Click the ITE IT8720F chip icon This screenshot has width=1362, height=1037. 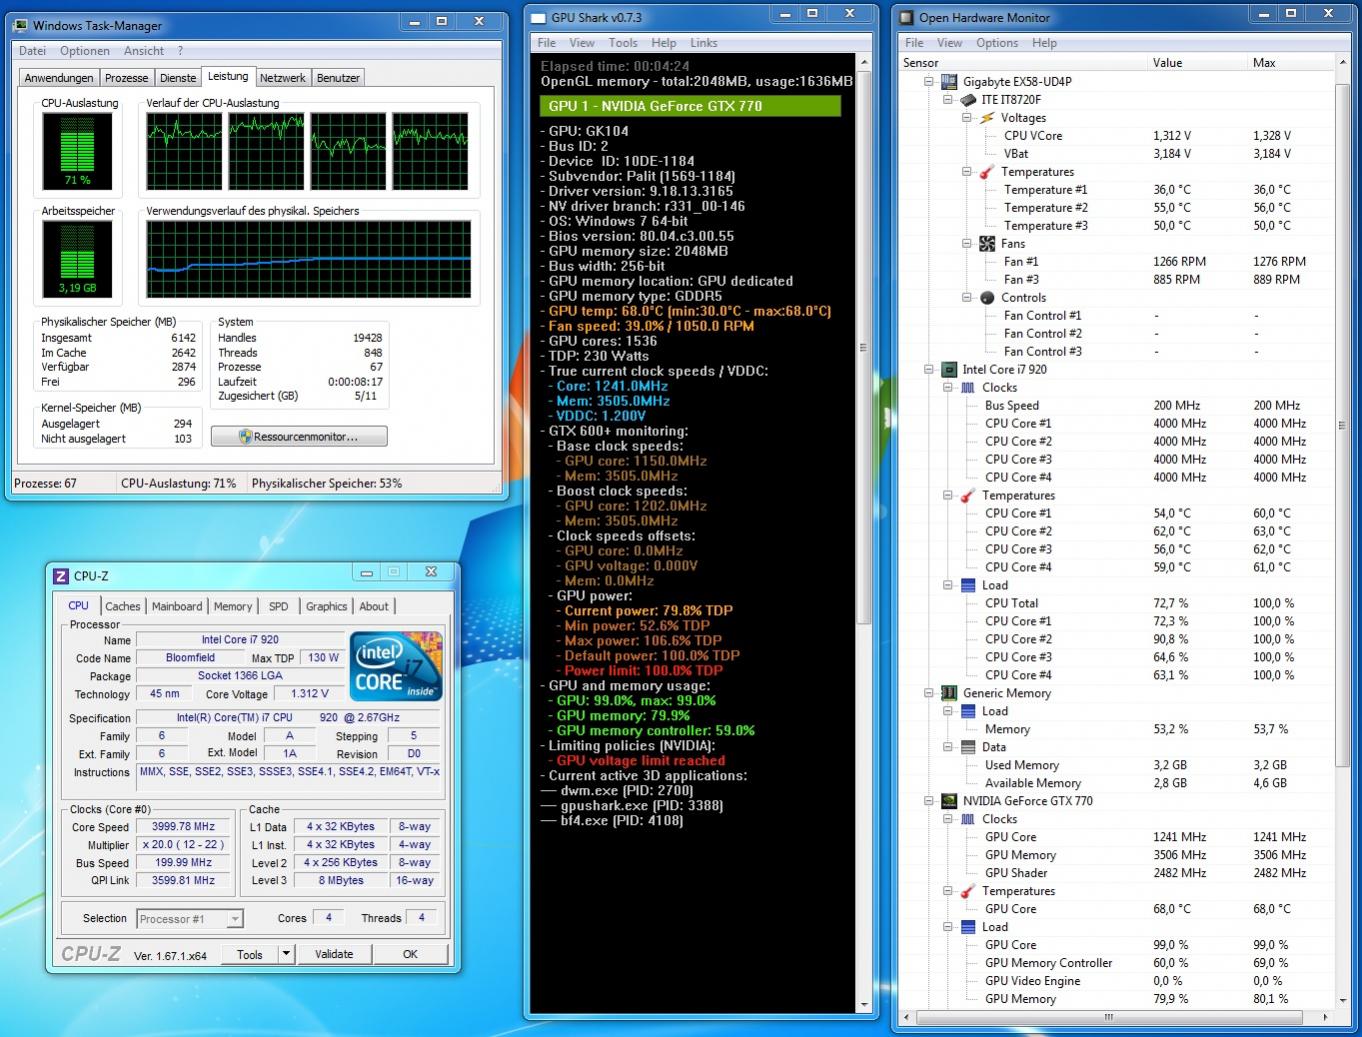tap(968, 100)
